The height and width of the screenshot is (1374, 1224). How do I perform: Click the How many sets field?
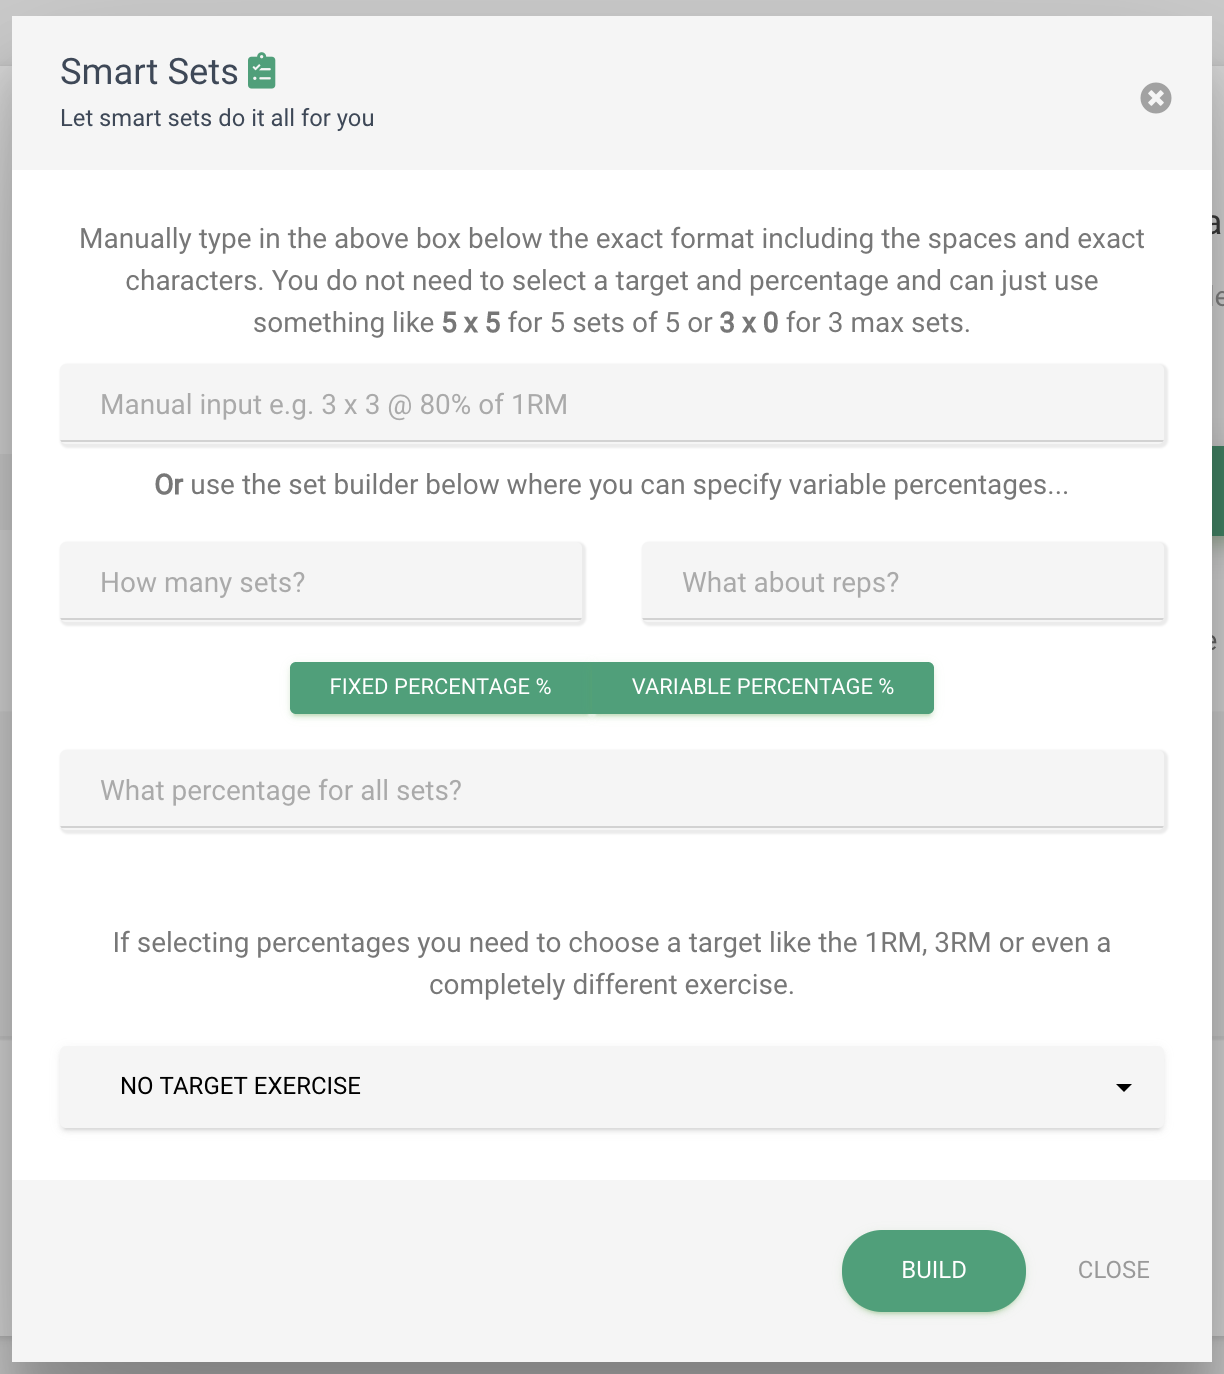(x=321, y=581)
